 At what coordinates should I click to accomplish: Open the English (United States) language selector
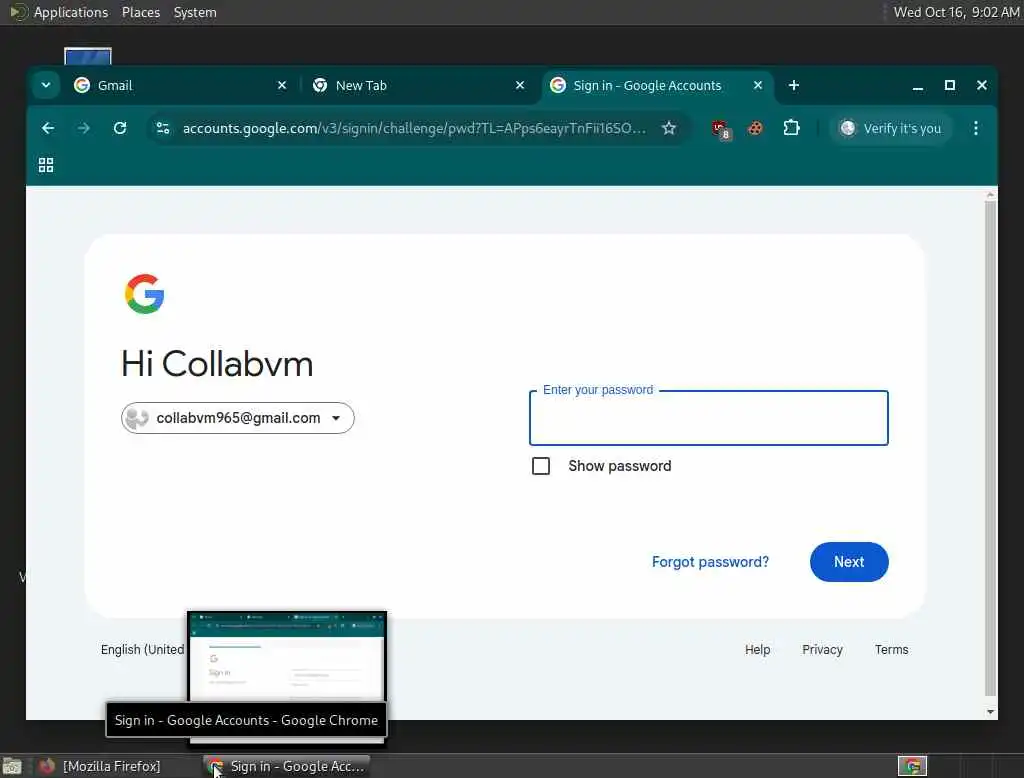tap(142, 649)
